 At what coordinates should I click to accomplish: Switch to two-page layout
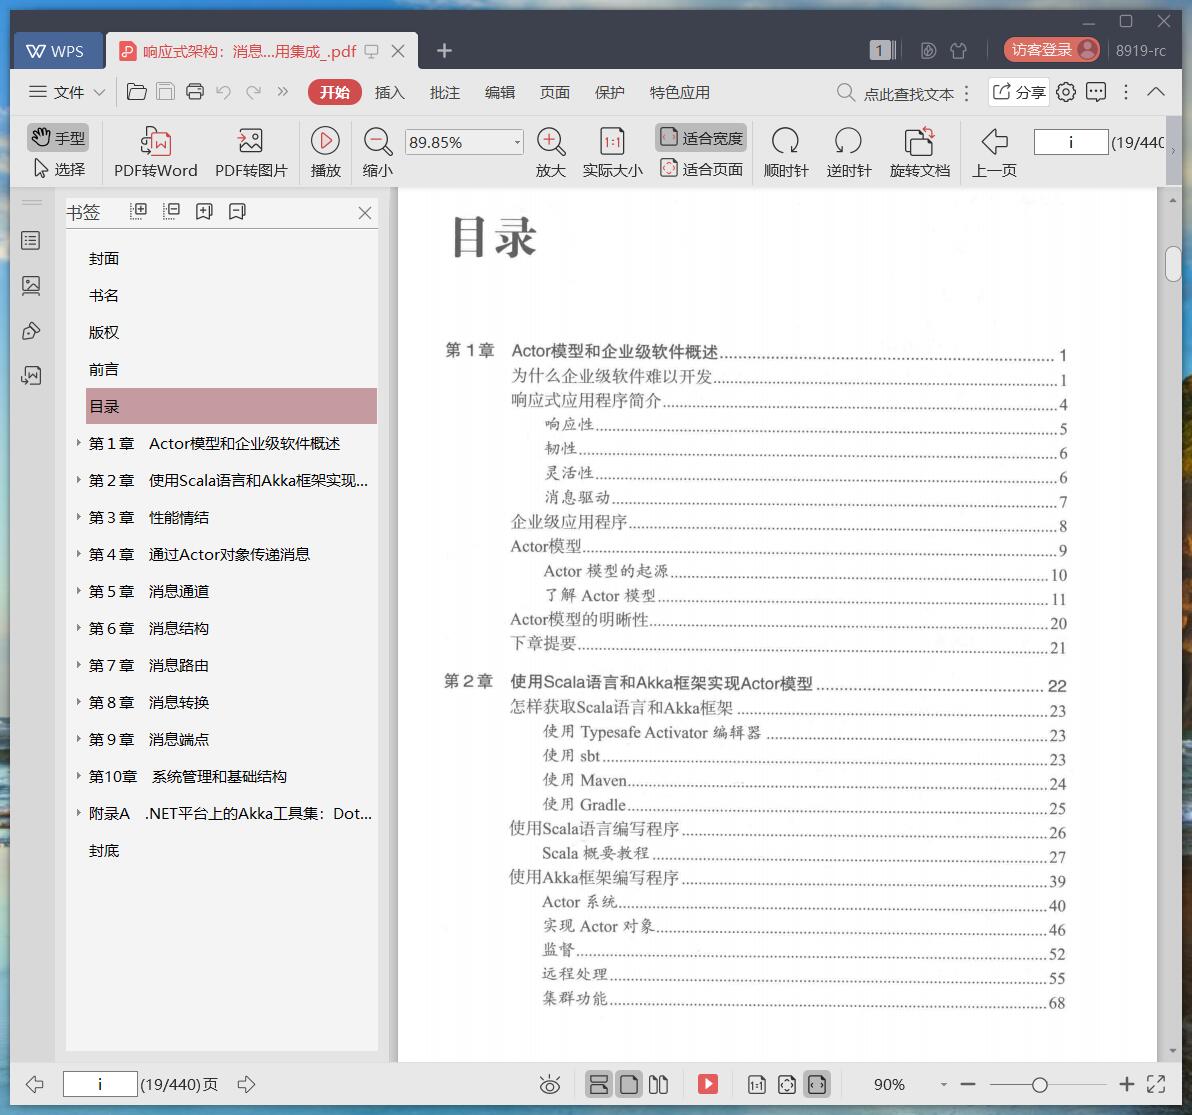(x=658, y=1085)
